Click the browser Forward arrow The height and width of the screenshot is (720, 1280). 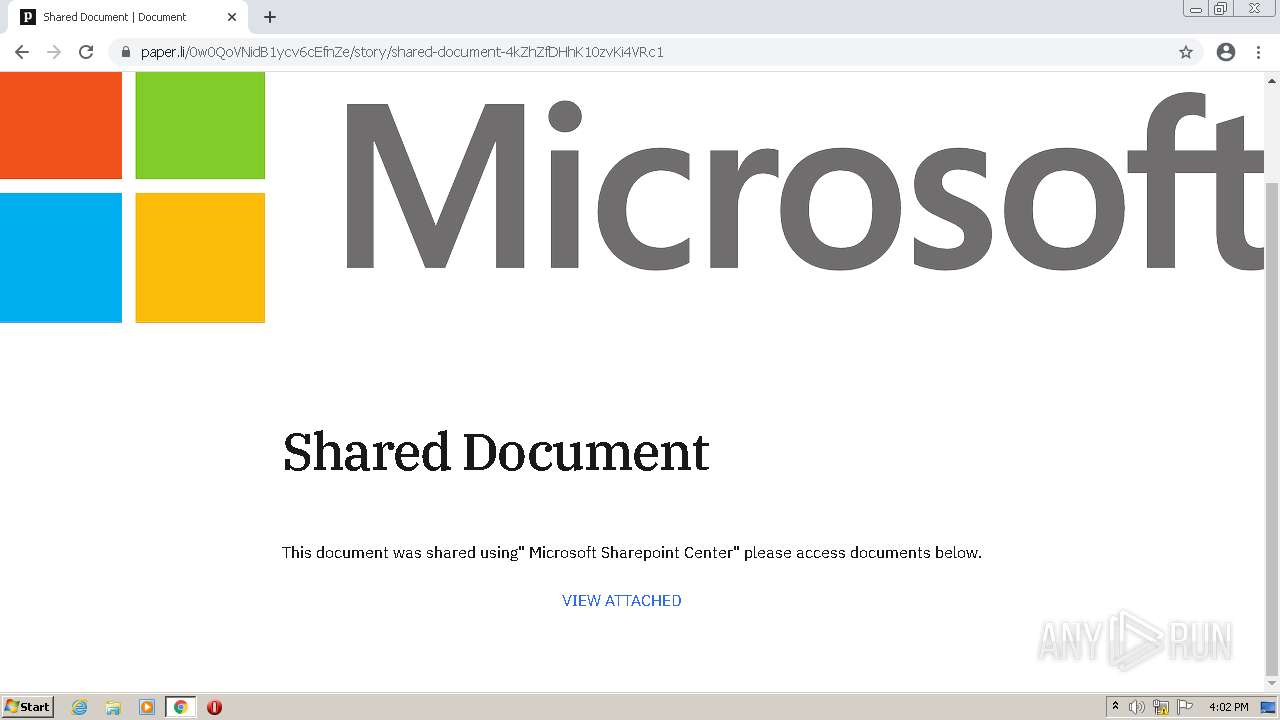54,52
